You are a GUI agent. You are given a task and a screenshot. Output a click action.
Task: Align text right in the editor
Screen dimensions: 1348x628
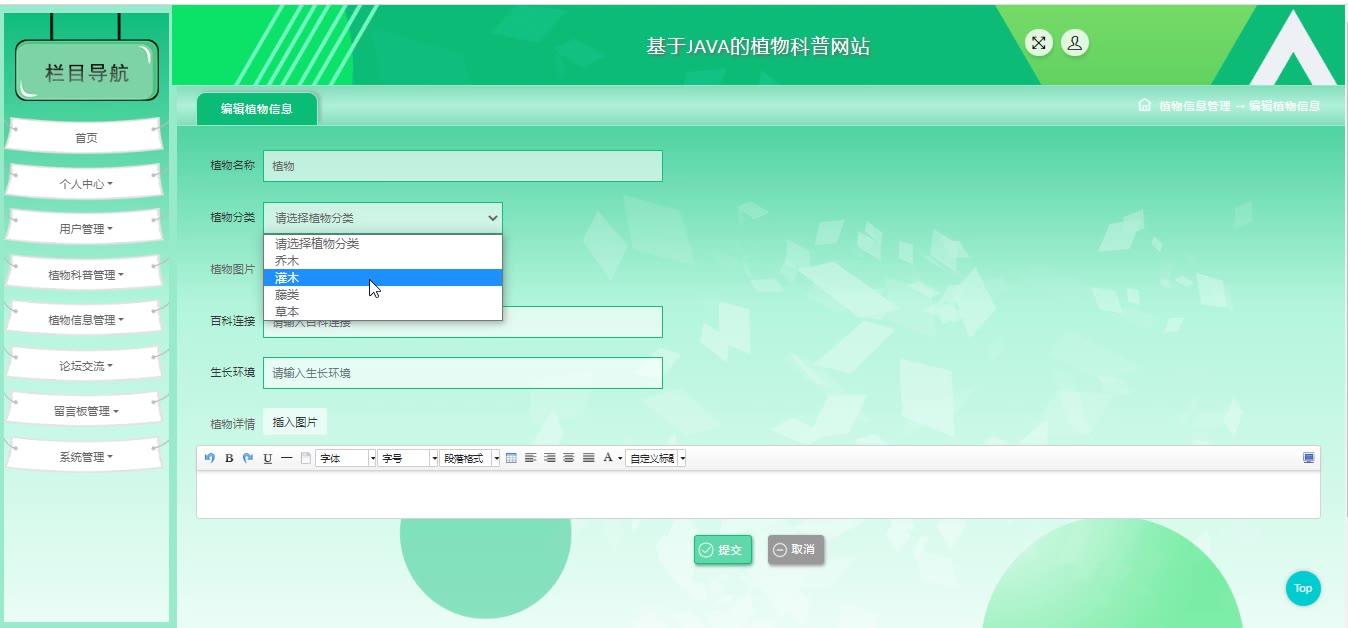pyautogui.click(x=550, y=458)
